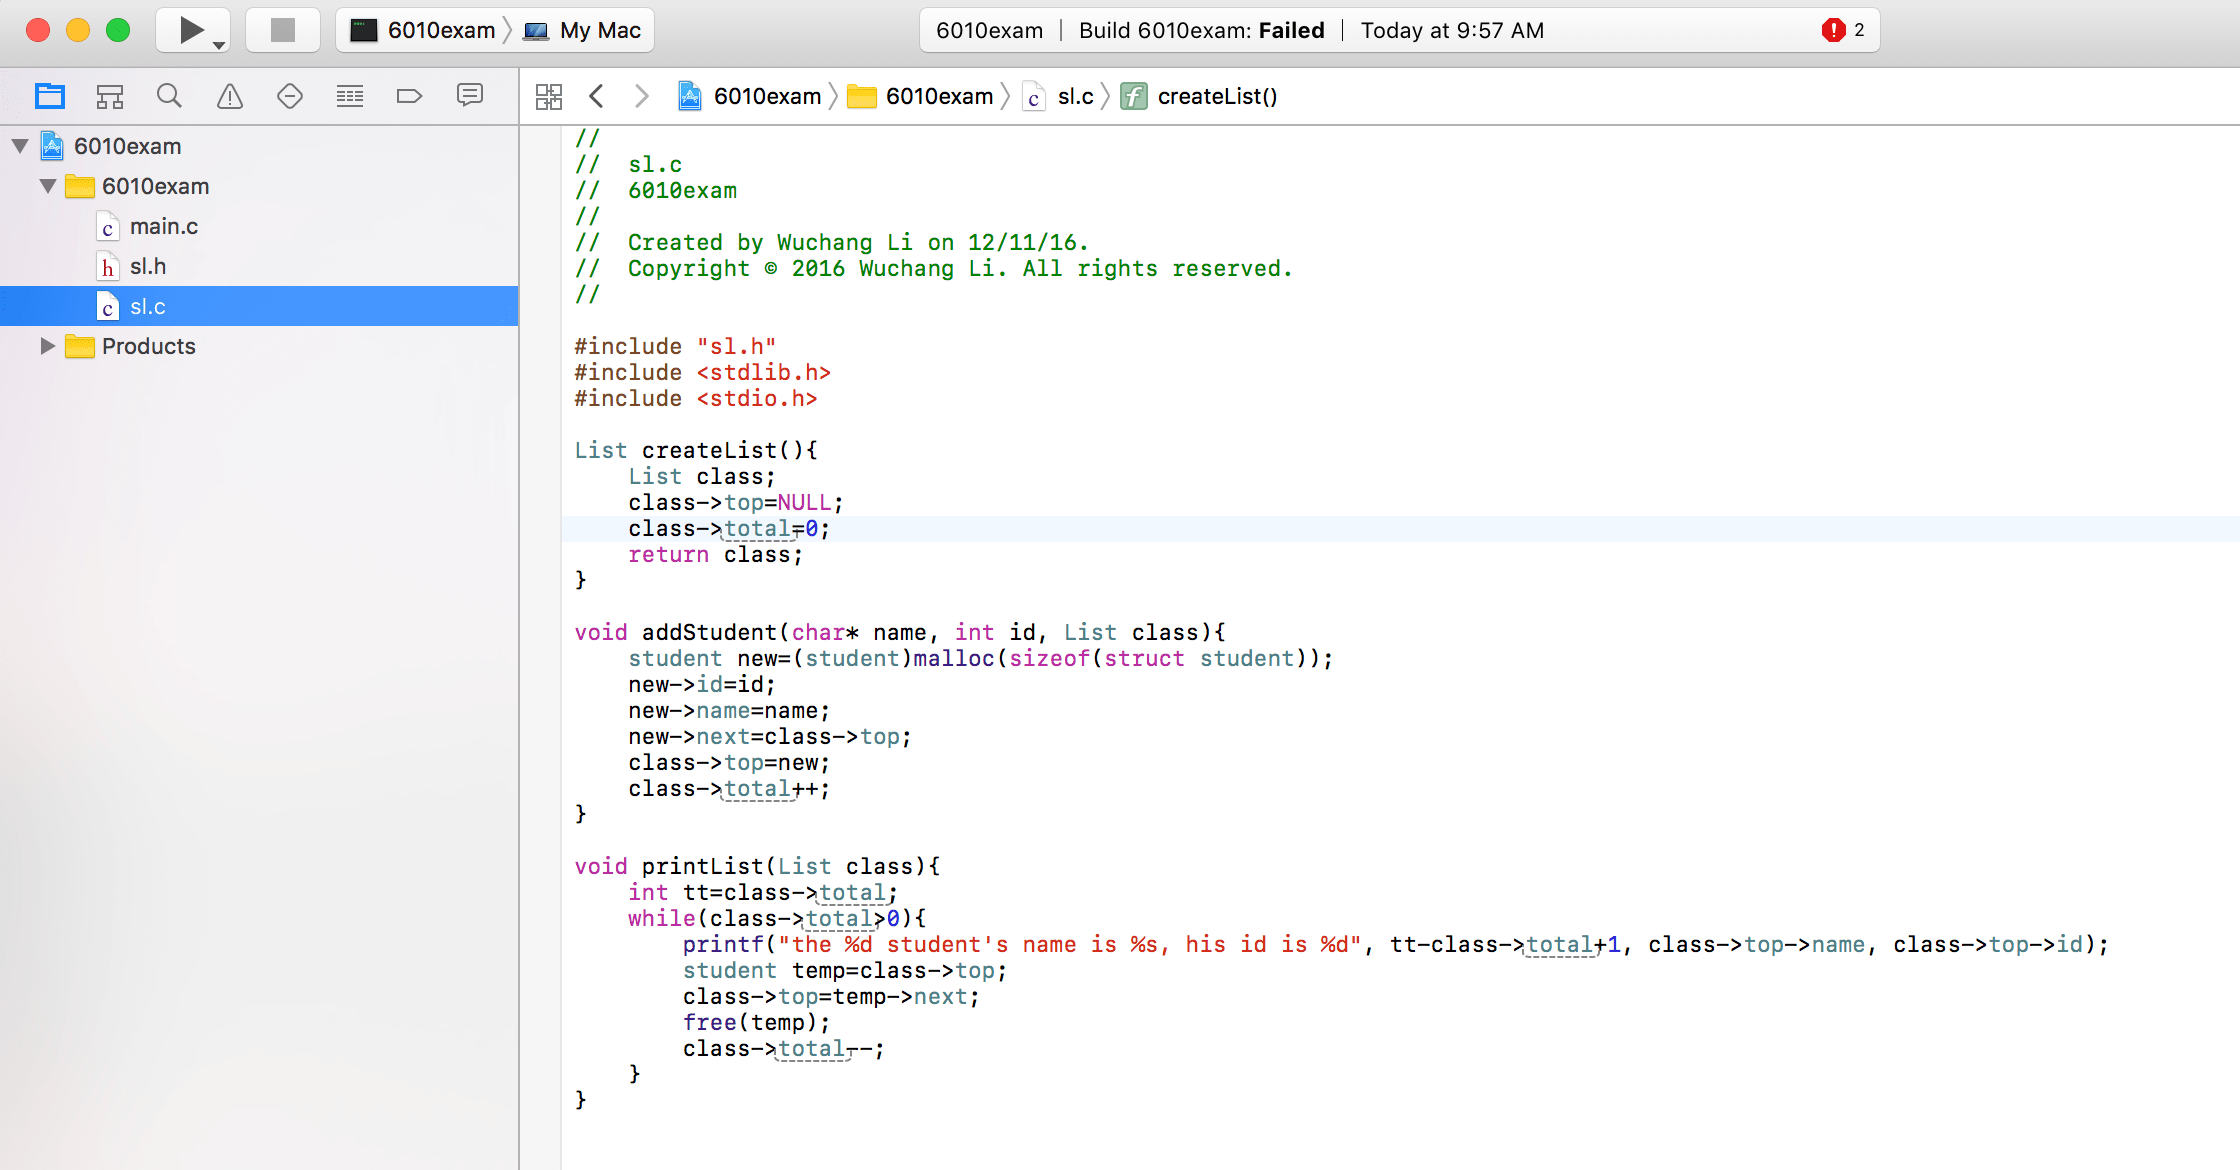This screenshot has height=1170, width=2240.
Task: Open the Report navigator
Action: 469,95
